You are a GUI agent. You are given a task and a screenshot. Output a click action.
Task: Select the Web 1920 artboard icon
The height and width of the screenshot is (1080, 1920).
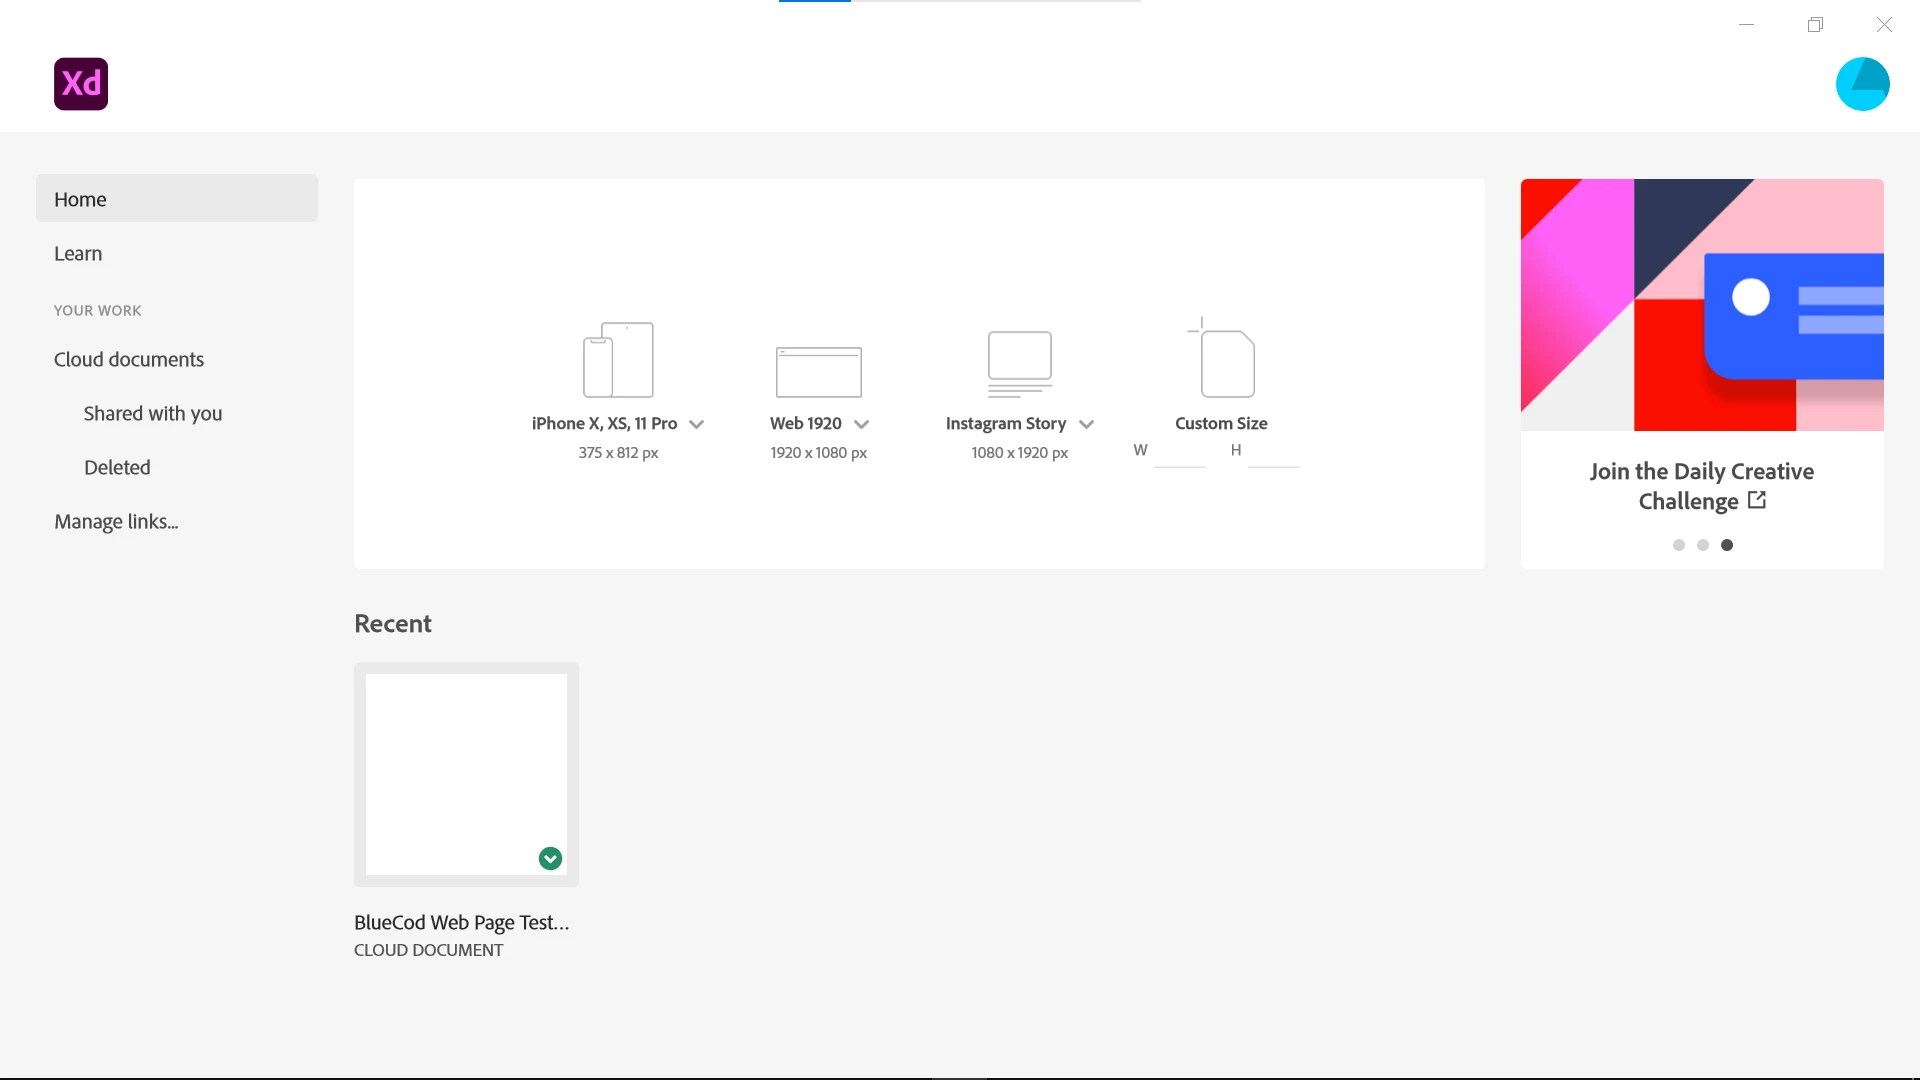[x=818, y=371]
